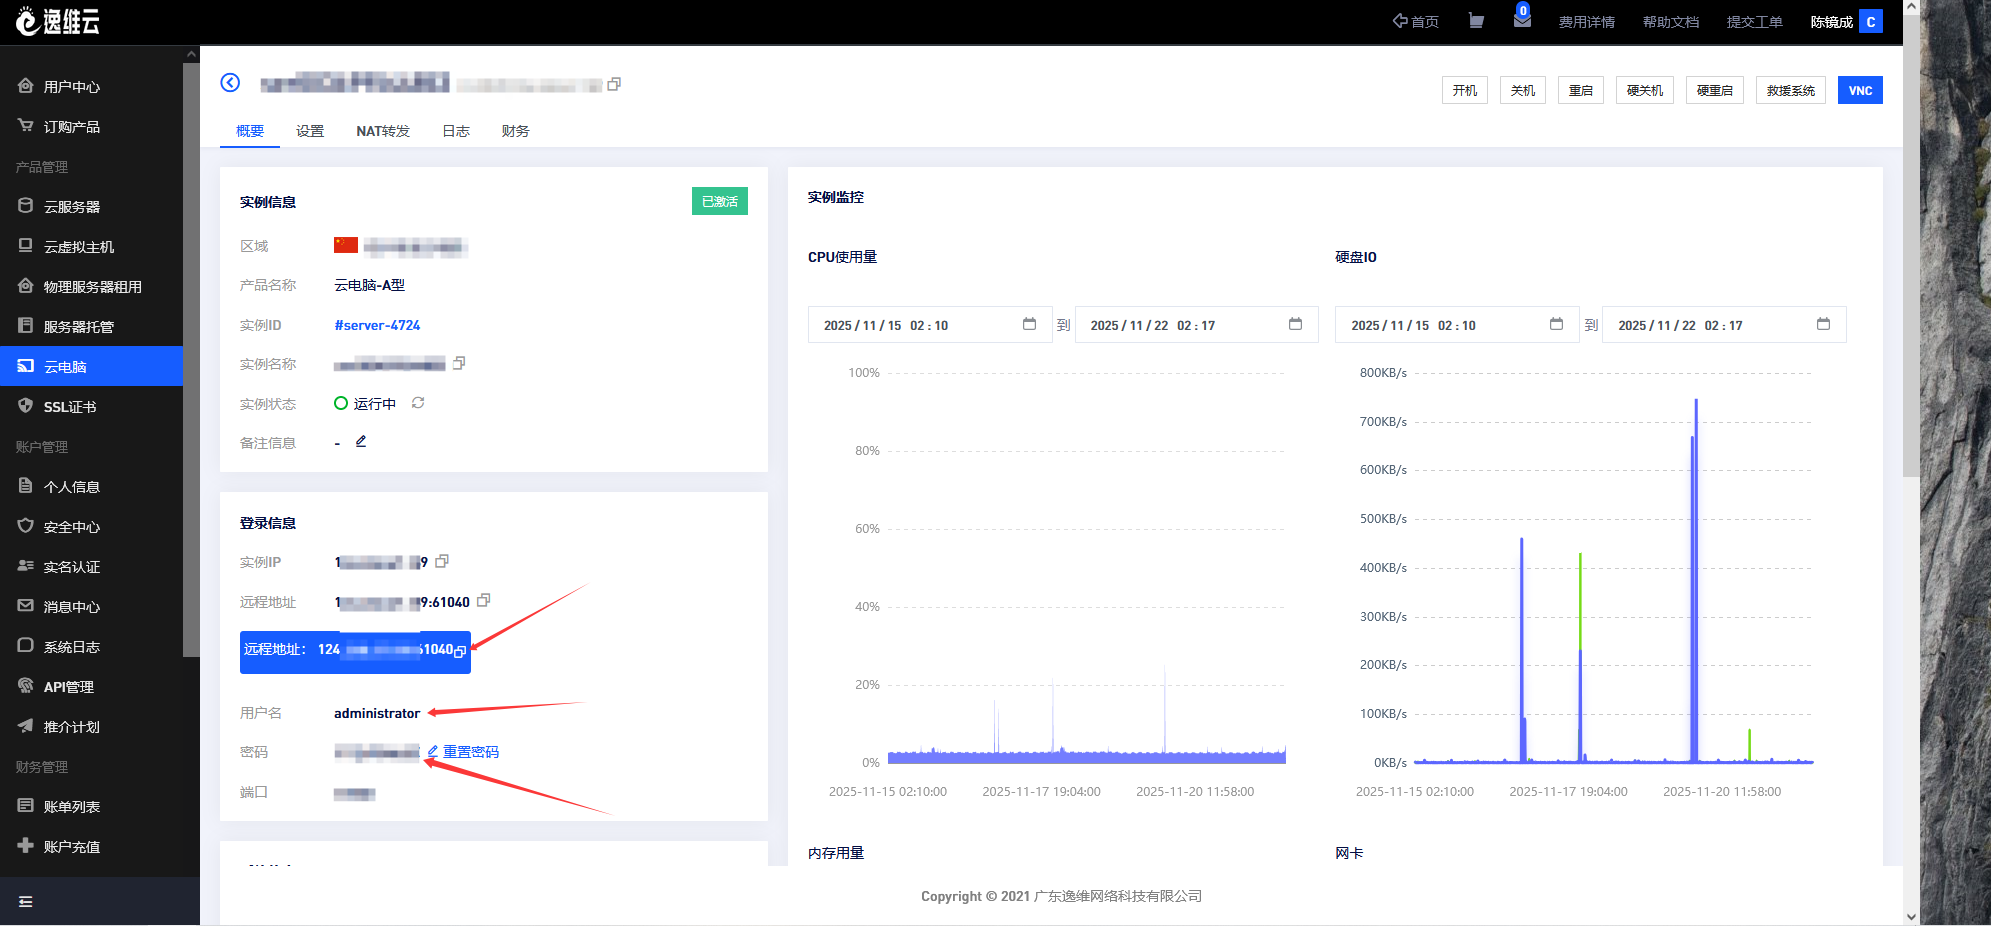
Task: Switch to the NAT转发 tab
Action: 383,131
